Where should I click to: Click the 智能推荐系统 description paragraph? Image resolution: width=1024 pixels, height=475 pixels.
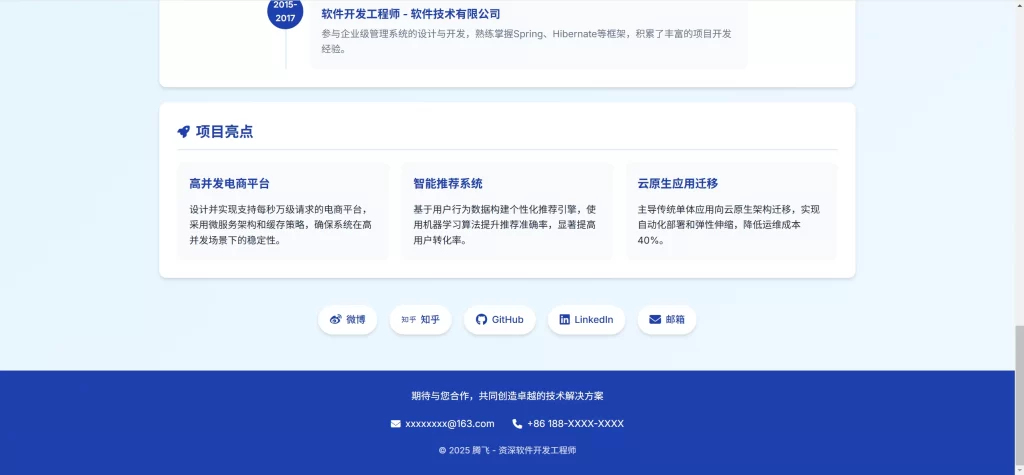pos(505,225)
